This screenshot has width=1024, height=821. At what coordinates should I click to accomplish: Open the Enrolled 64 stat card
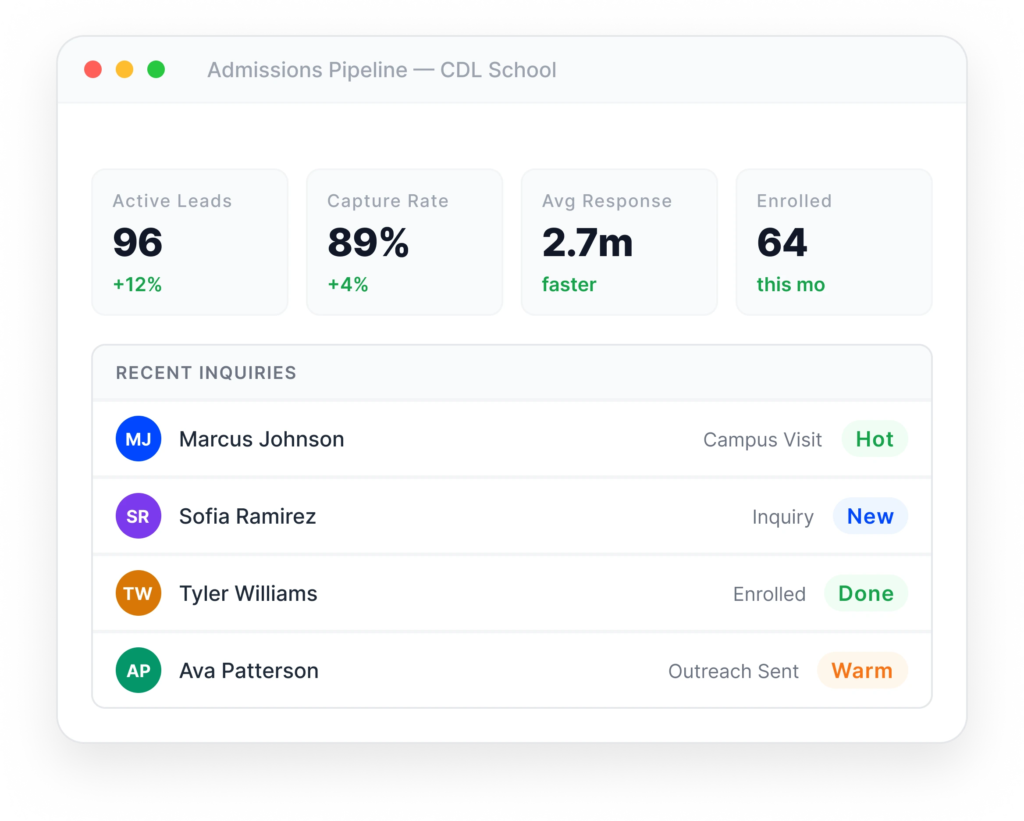[834, 242]
